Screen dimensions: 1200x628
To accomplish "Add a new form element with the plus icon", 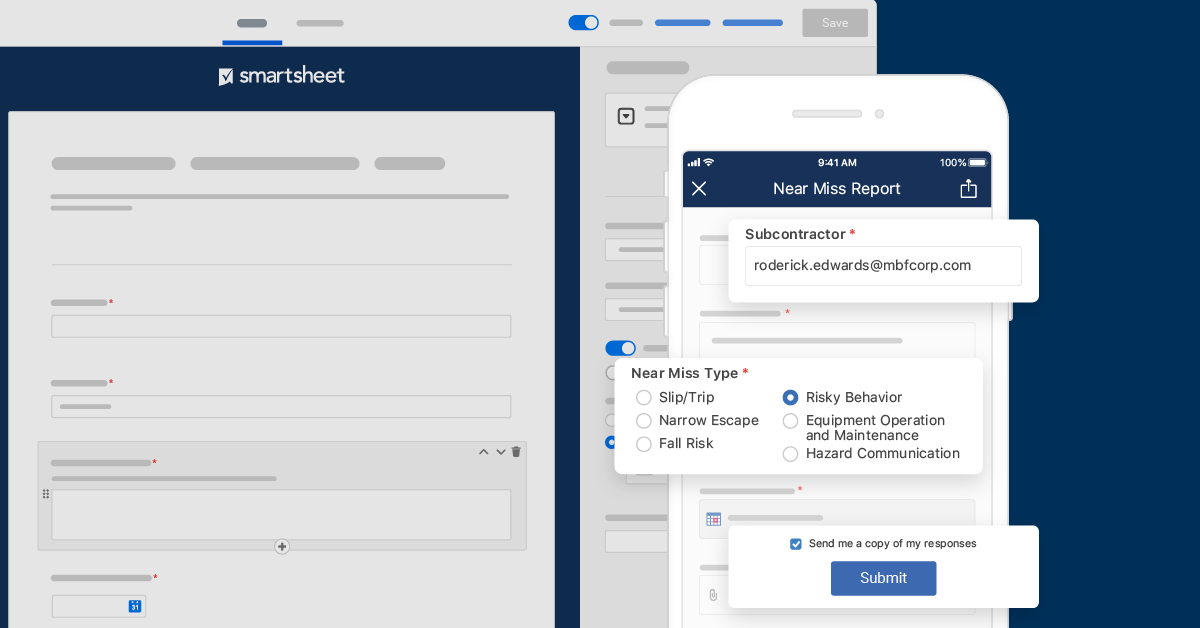I will tap(281, 547).
